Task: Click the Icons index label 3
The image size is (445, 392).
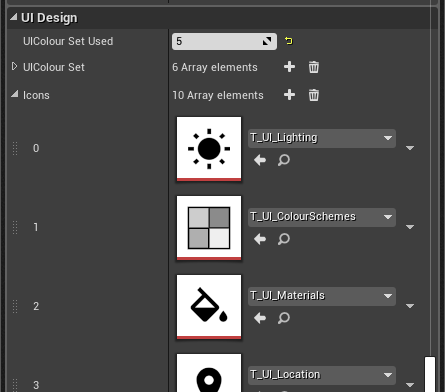Action: pyautogui.click(x=36, y=385)
